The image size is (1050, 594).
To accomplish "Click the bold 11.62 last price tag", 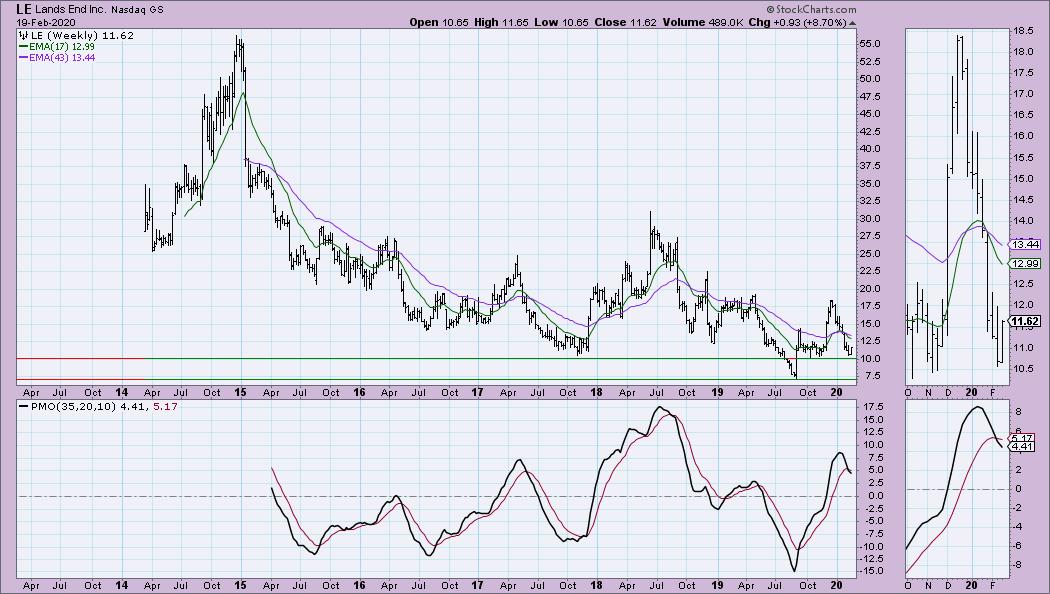I will (x=1025, y=321).
